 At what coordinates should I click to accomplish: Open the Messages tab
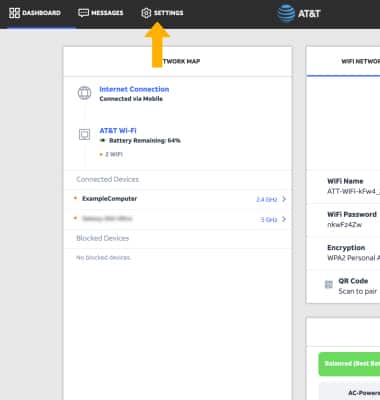coord(101,13)
